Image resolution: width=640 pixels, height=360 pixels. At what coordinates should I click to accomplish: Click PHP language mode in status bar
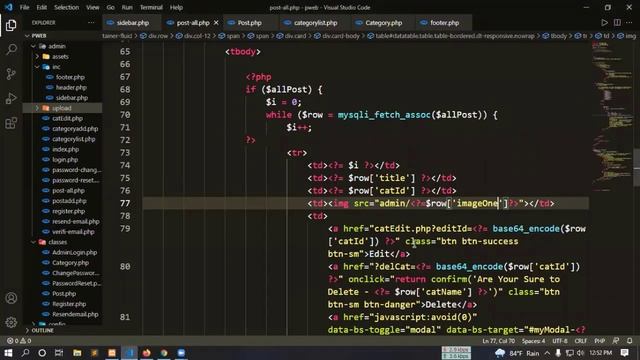point(600,340)
